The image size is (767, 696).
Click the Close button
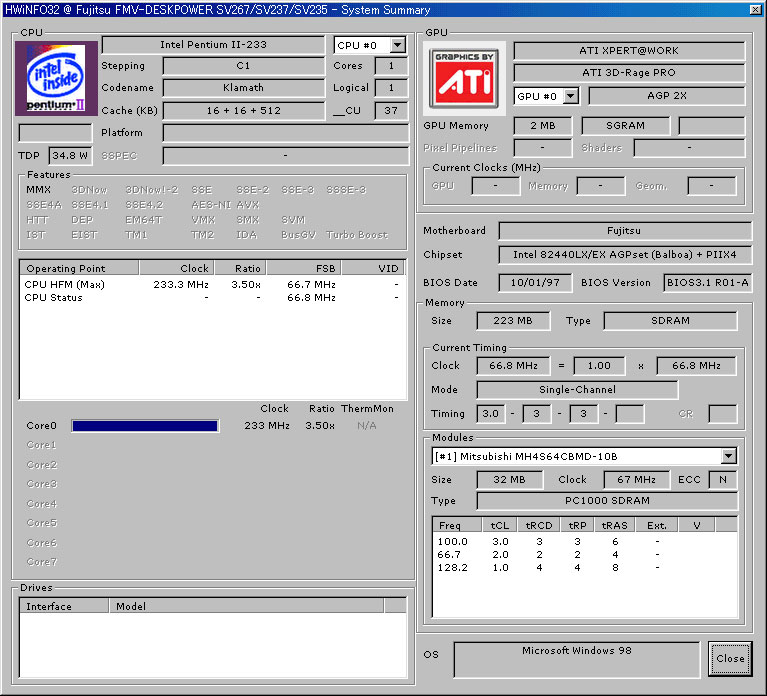point(730,658)
